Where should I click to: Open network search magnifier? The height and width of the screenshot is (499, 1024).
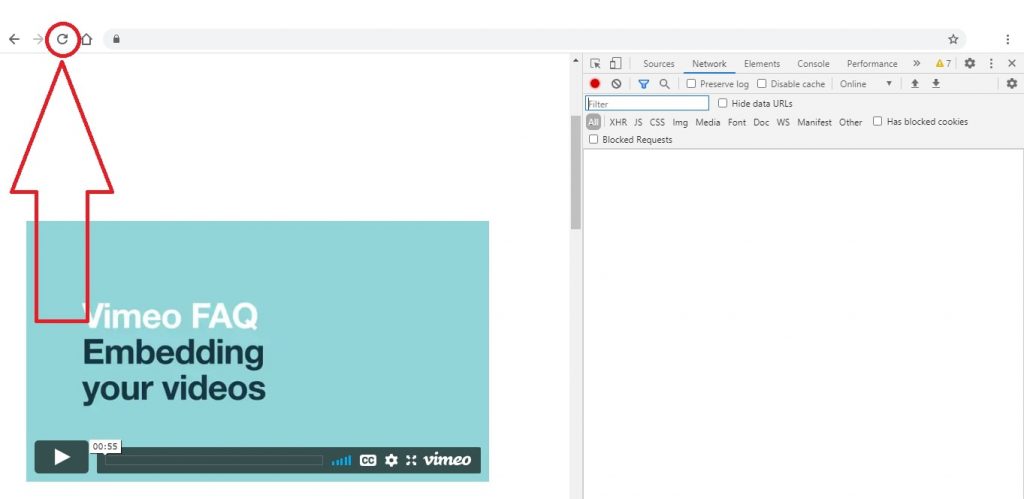(x=664, y=84)
